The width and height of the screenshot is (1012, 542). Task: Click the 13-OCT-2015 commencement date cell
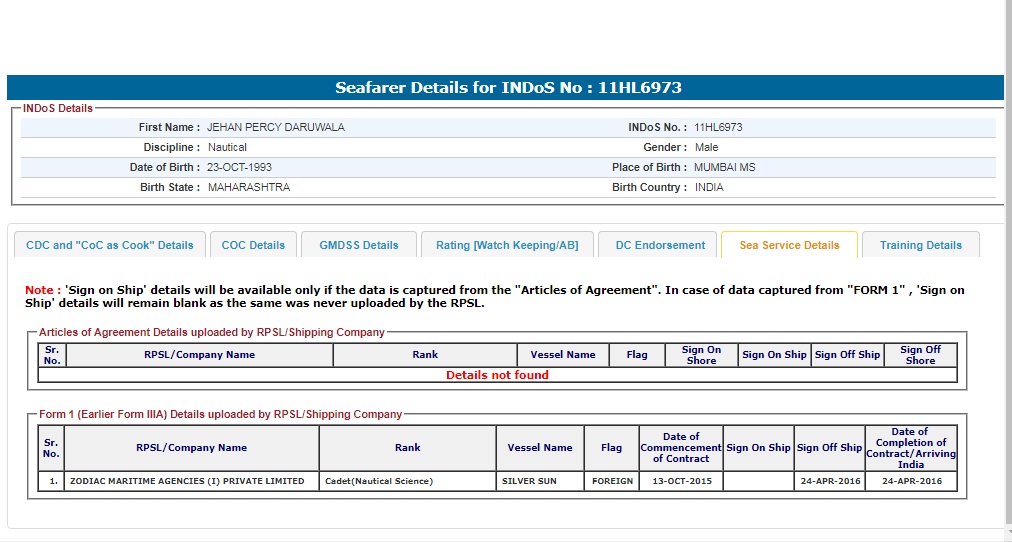[681, 481]
